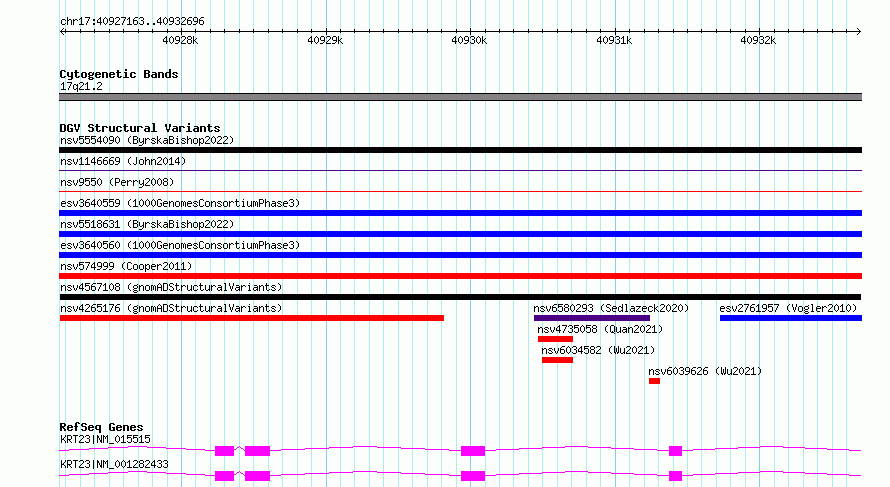Select the 40929k ruler position label
This screenshot has height=487, width=890.
pyautogui.click(x=325, y=40)
